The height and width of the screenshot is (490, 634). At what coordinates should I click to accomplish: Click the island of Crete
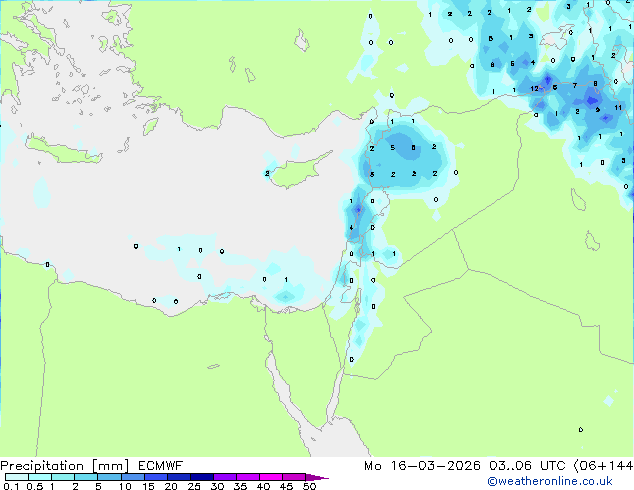(64, 150)
